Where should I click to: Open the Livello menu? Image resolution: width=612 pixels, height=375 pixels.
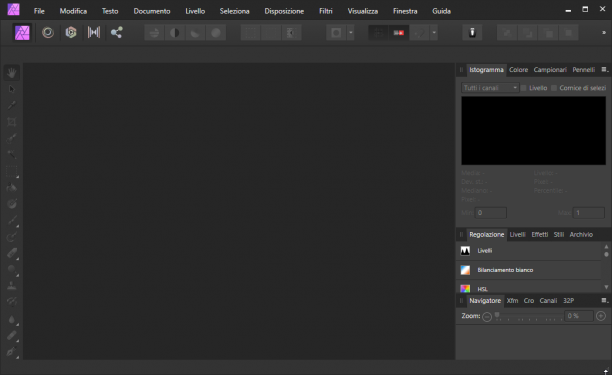pos(195,11)
